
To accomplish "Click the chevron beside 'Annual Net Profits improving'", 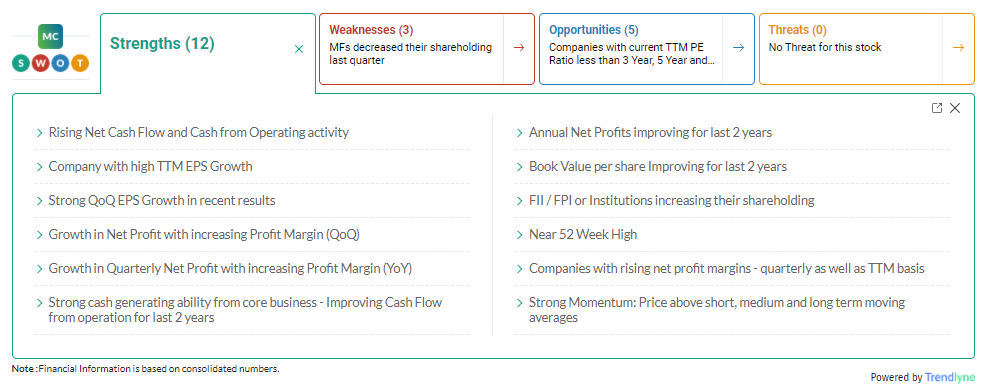I will (x=520, y=133).
